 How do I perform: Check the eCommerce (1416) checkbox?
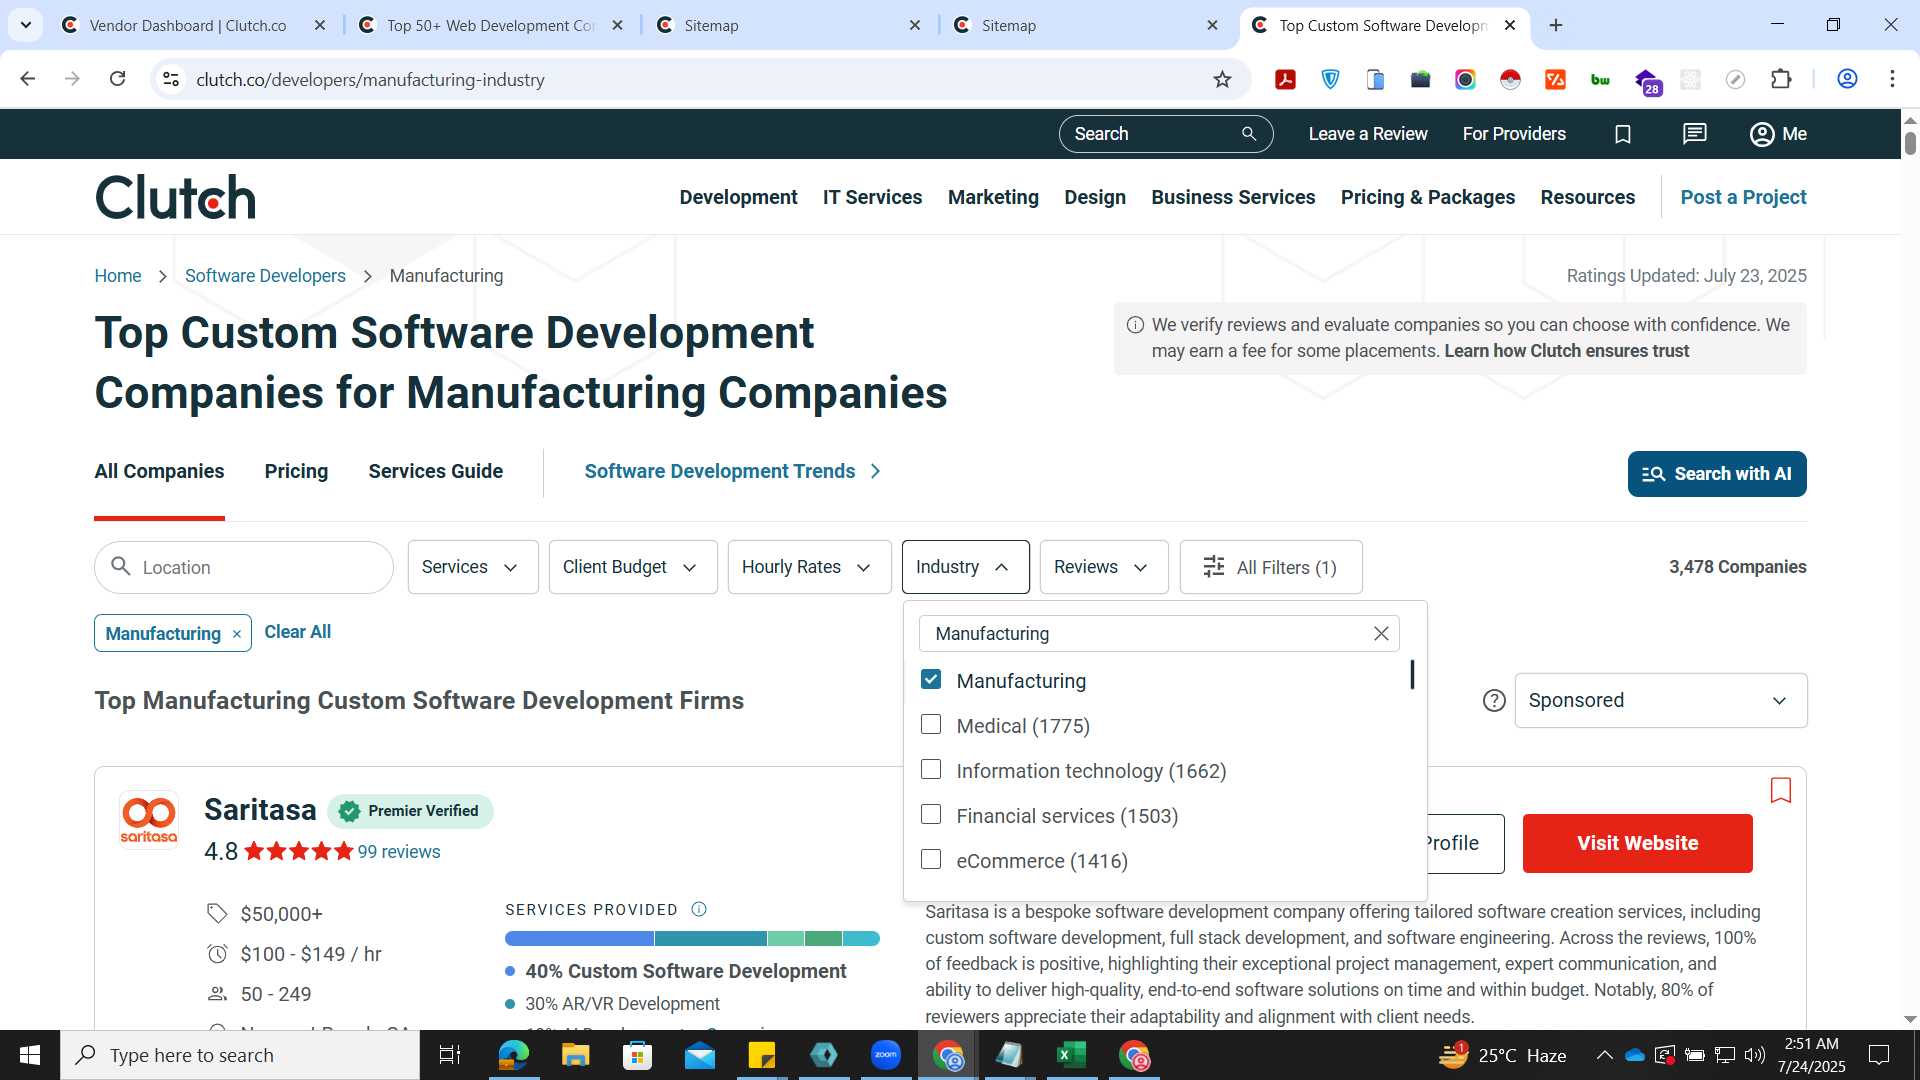tap(931, 860)
